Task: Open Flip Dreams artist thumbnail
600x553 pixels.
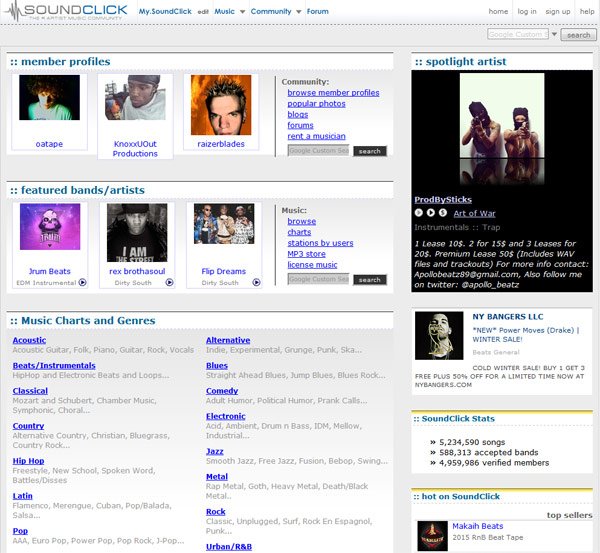Action: coord(224,223)
